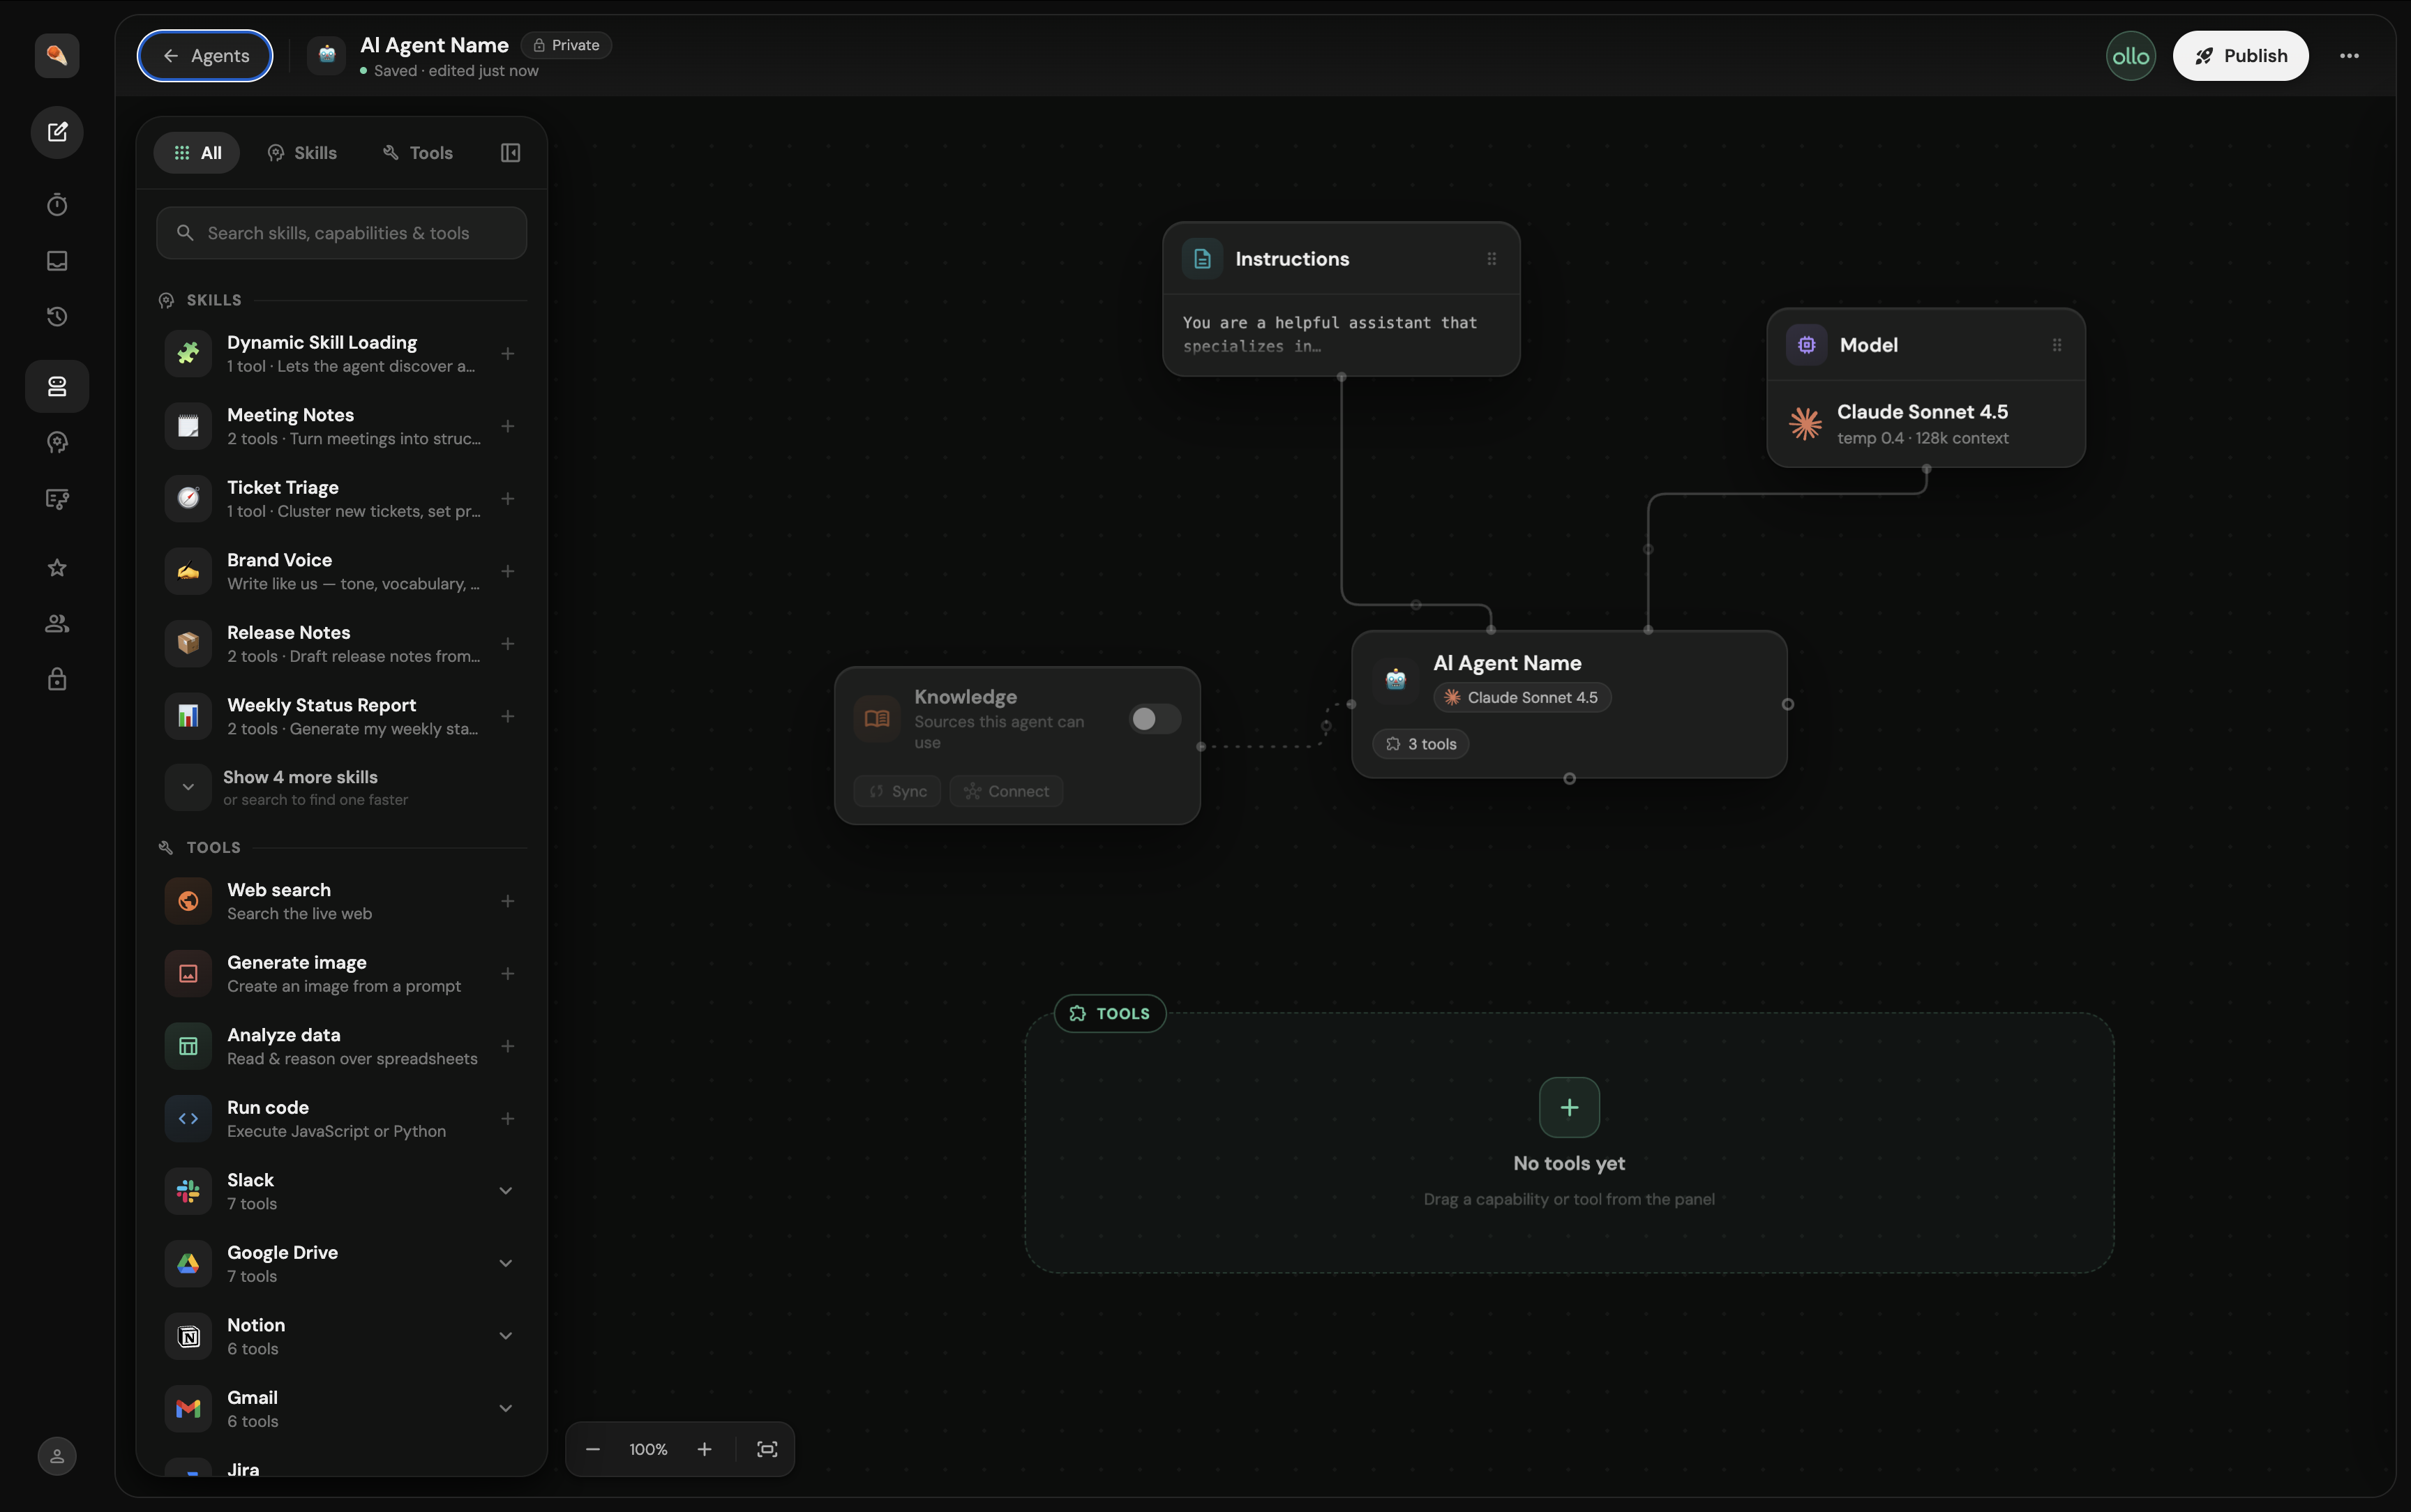
Task: Collapse the side panel with the panel icon
Action: tap(510, 153)
